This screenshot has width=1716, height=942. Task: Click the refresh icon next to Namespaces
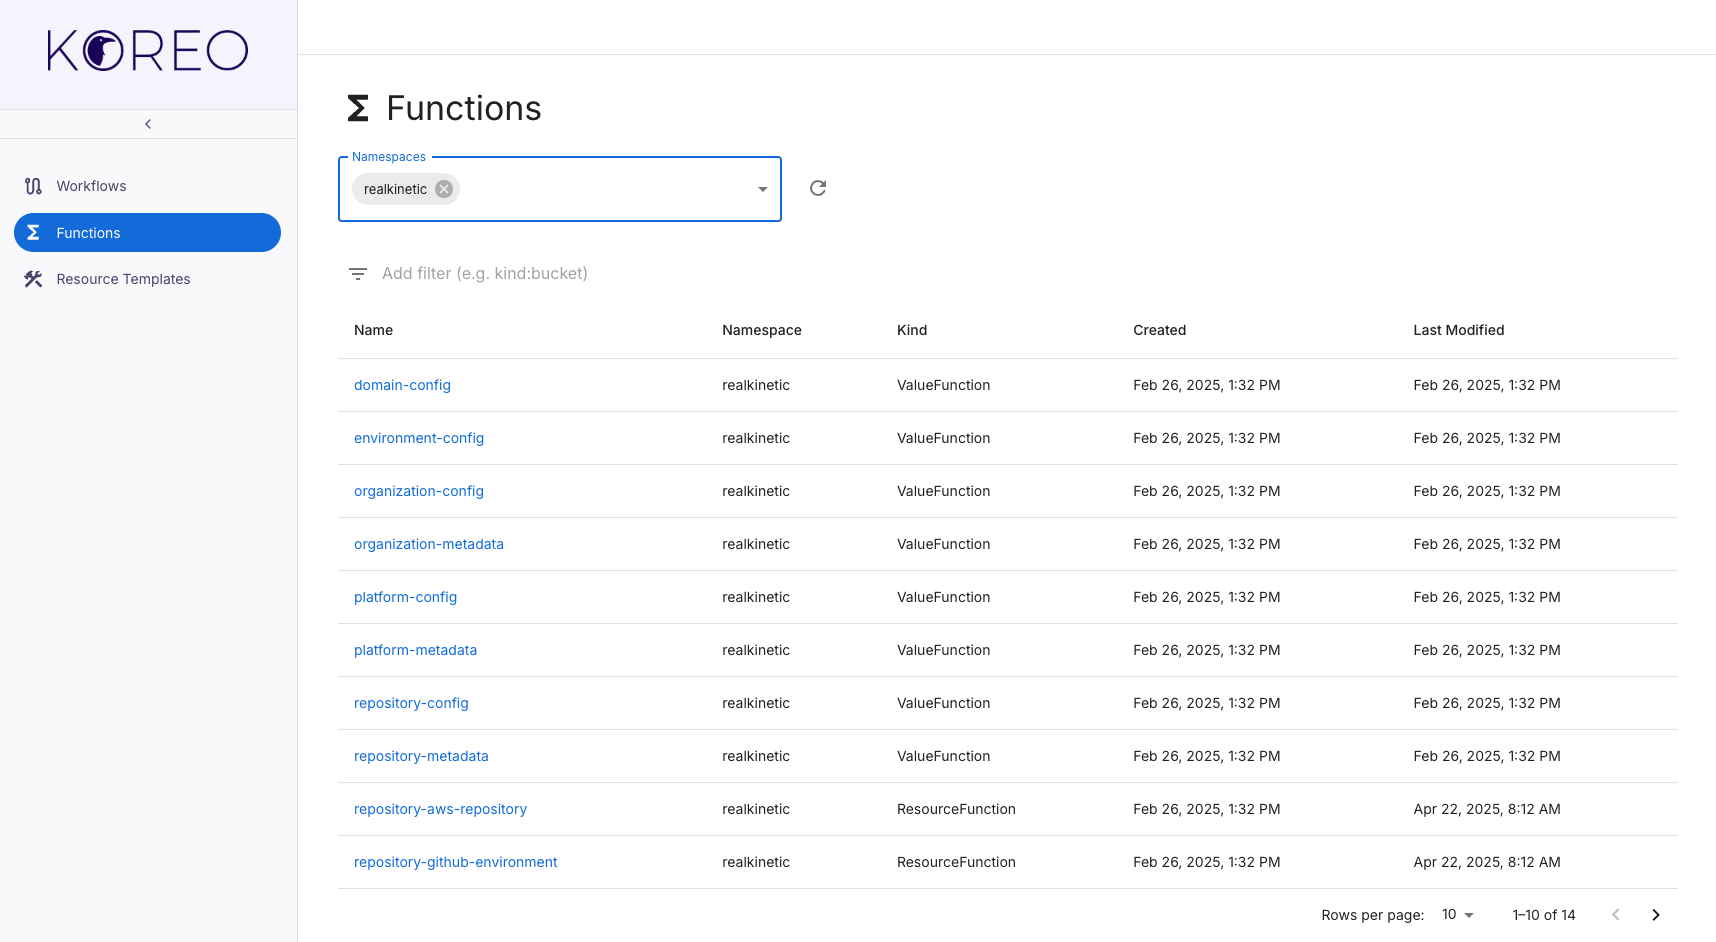tap(817, 188)
